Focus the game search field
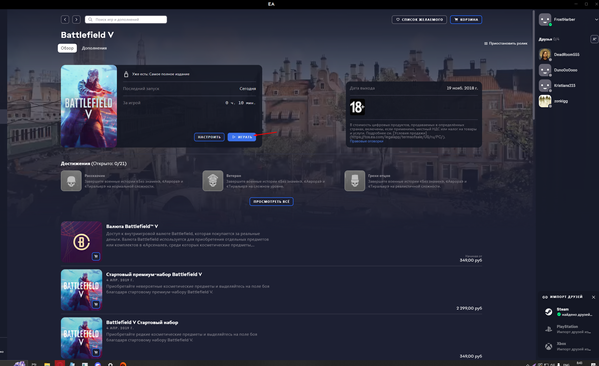 tap(126, 19)
